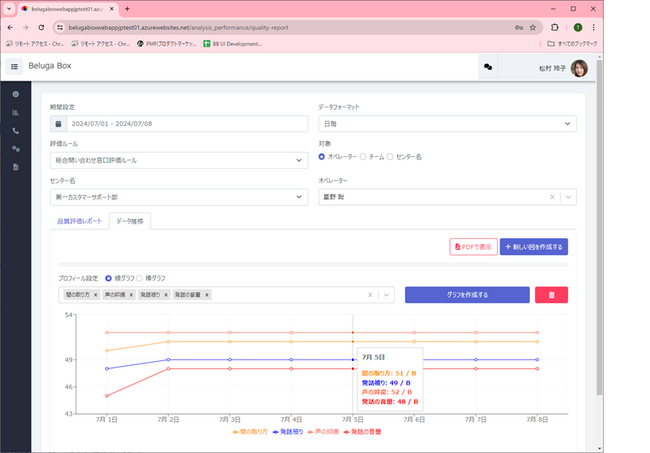
Task: Toggle the sidebar menu hamburger icon
Action: [x=15, y=66]
